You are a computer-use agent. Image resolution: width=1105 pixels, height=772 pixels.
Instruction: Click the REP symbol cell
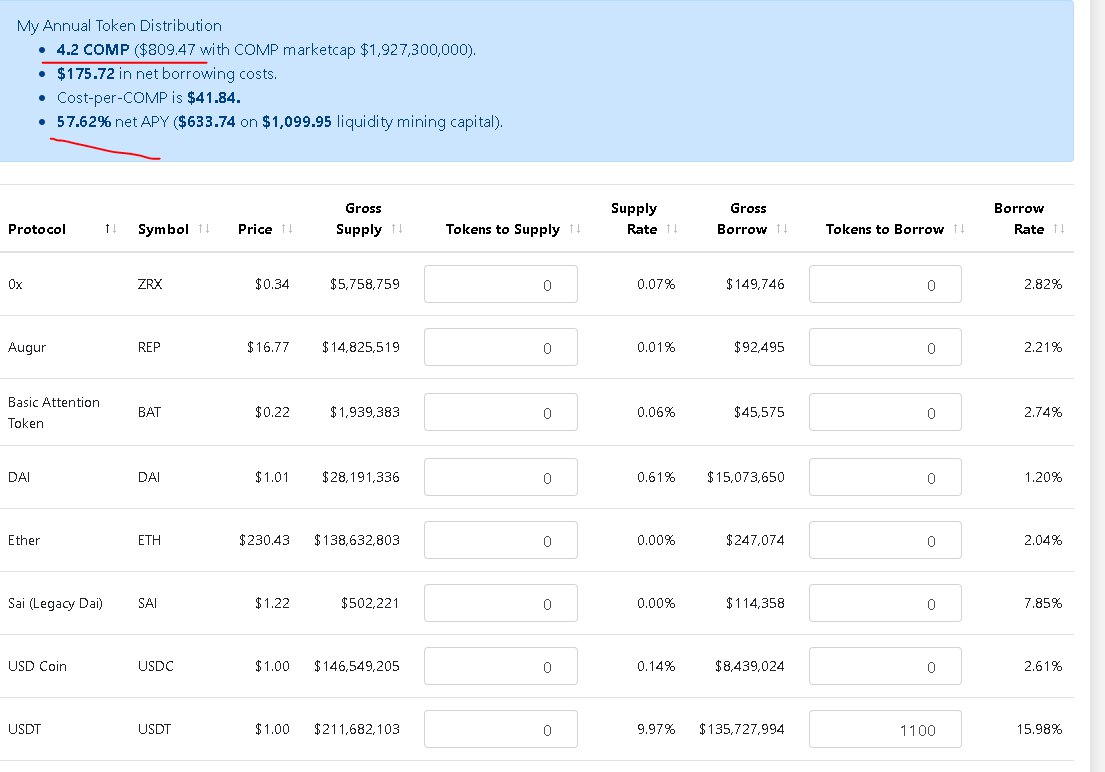point(149,348)
